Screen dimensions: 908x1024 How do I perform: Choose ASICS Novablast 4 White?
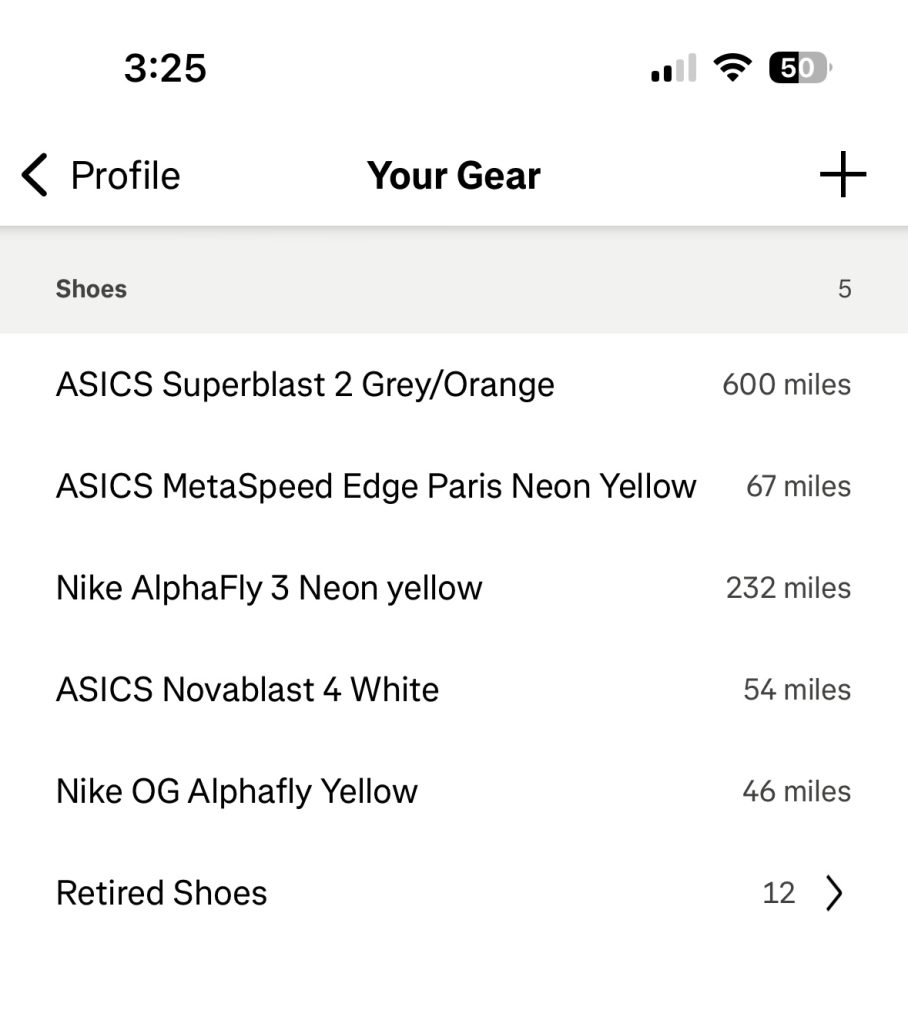coord(247,690)
